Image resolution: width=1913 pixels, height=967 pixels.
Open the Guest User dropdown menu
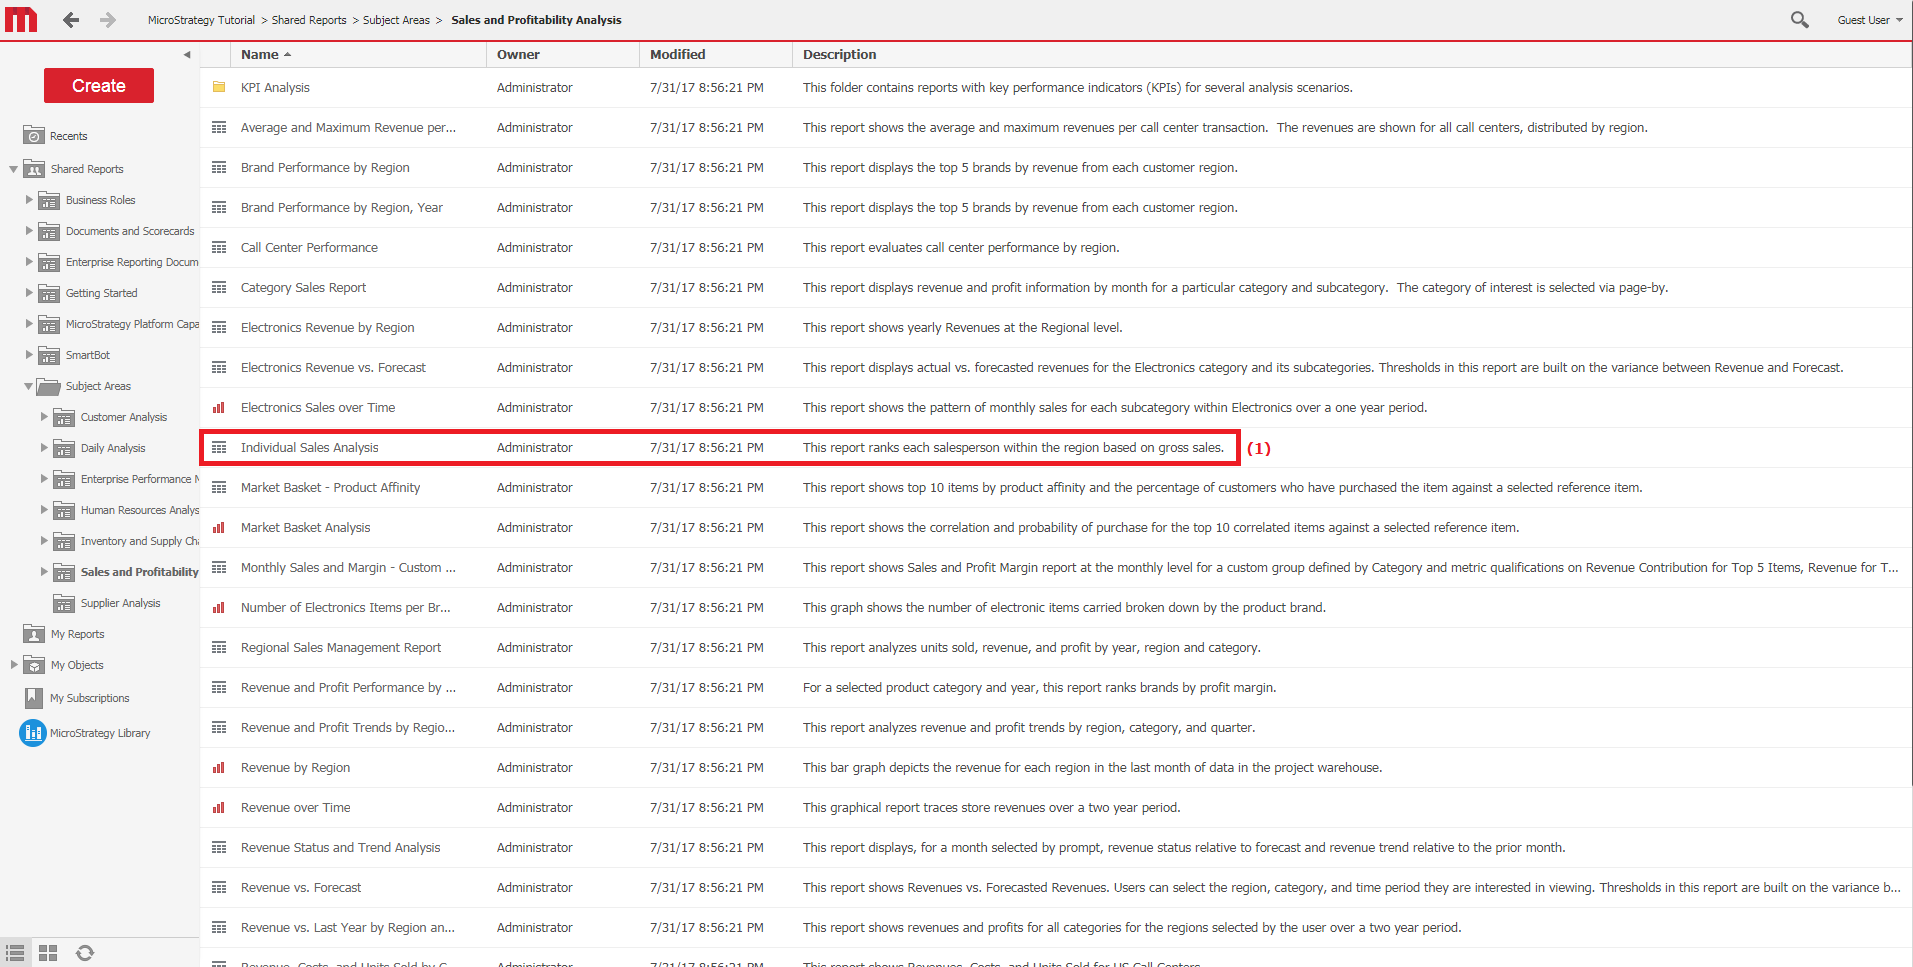tap(1869, 20)
